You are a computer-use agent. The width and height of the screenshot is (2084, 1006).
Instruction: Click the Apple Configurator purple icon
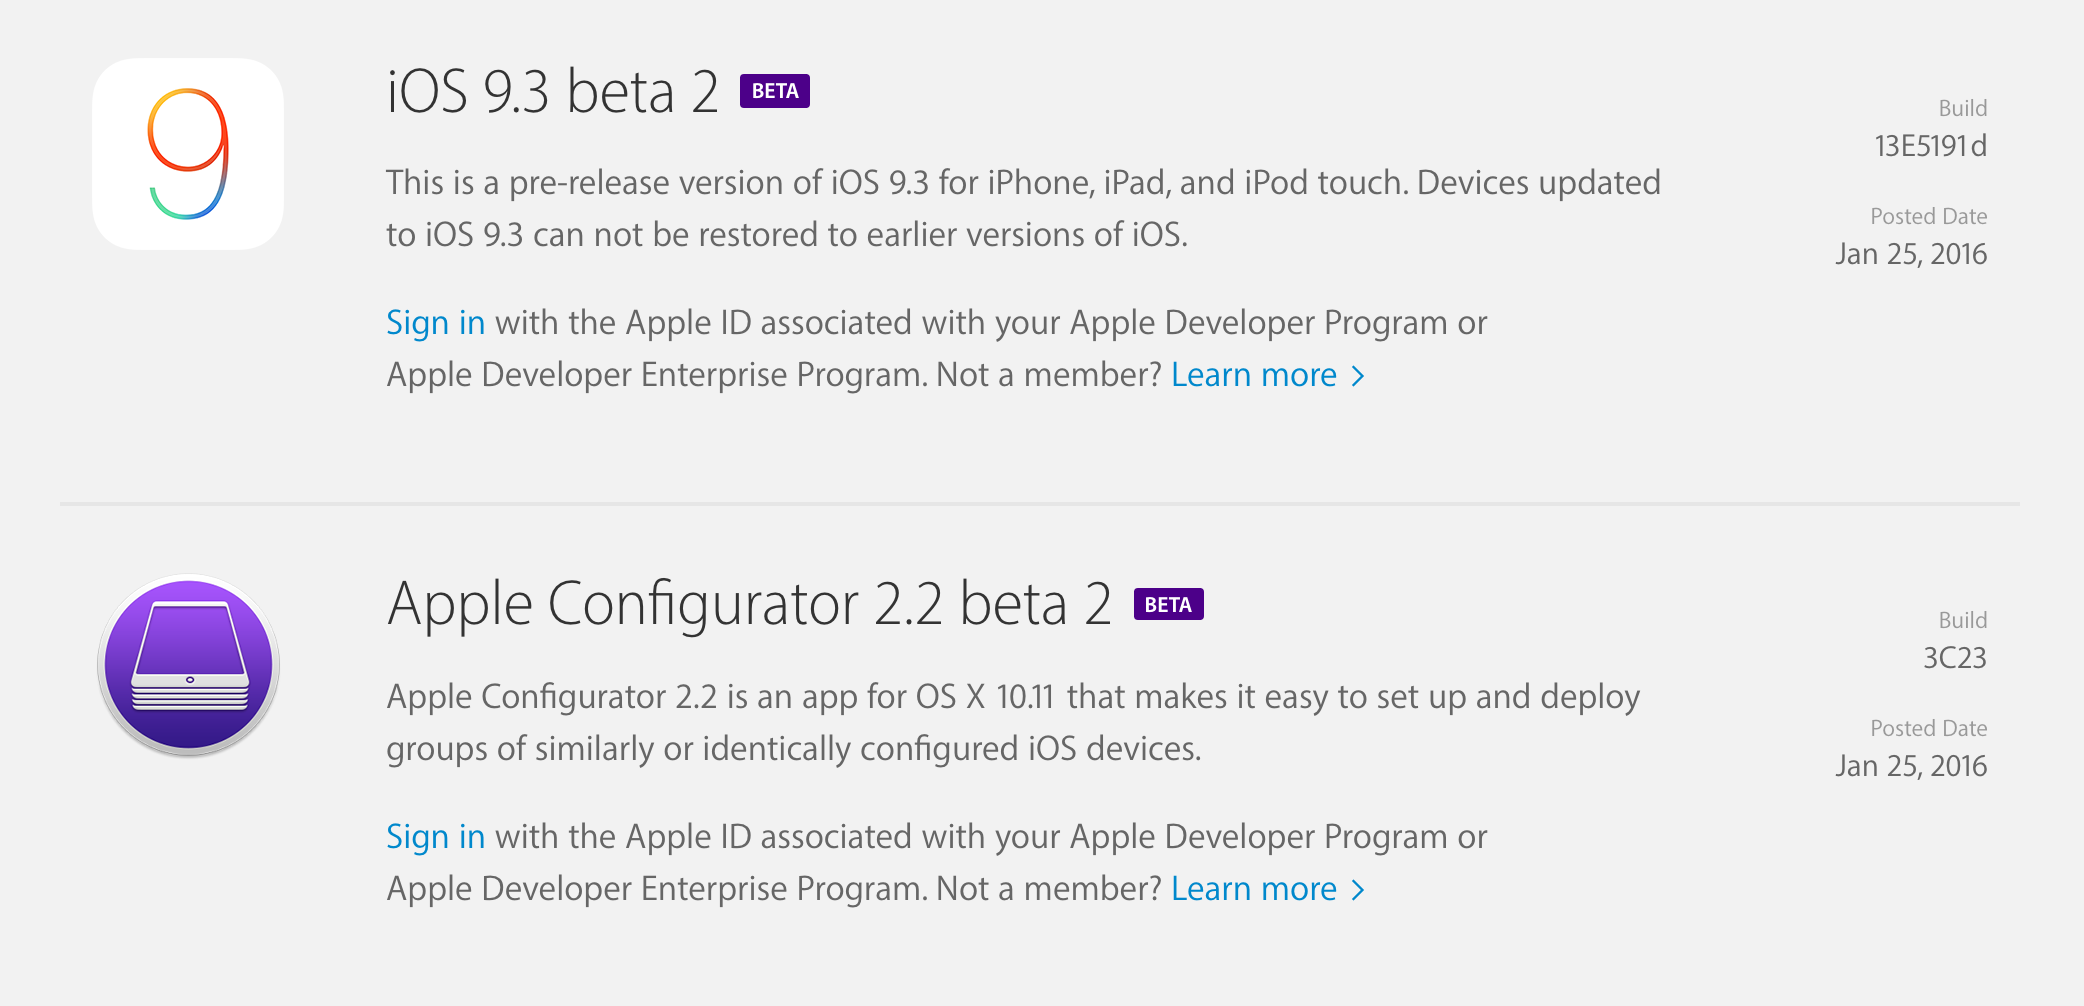coord(188,665)
